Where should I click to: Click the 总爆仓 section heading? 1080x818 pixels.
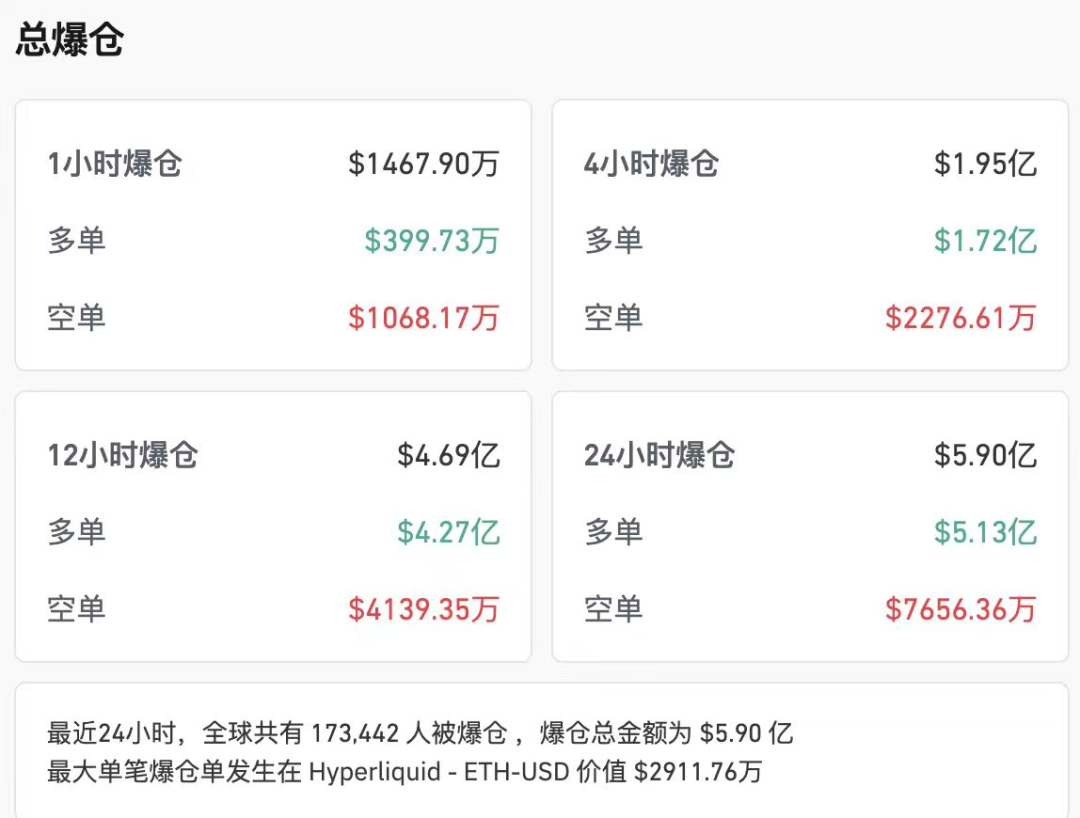coord(70,41)
